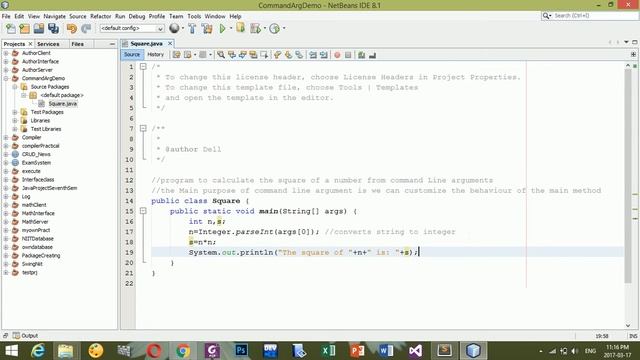The height and width of the screenshot is (360, 640).
Task: Click the Open Project toolbar icon
Action: pyautogui.click(x=39, y=29)
